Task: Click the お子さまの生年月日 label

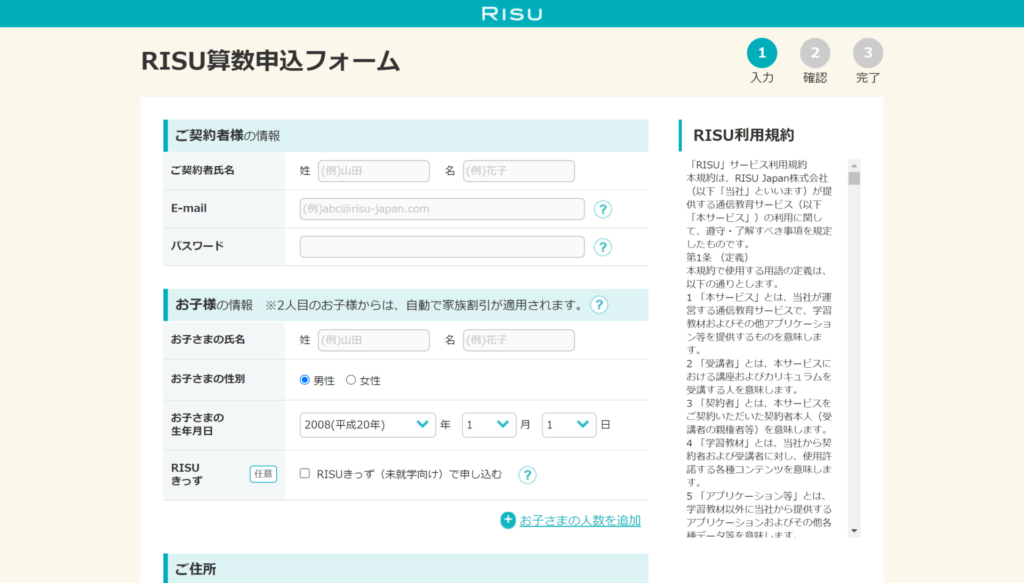Action: (x=197, y=424)
